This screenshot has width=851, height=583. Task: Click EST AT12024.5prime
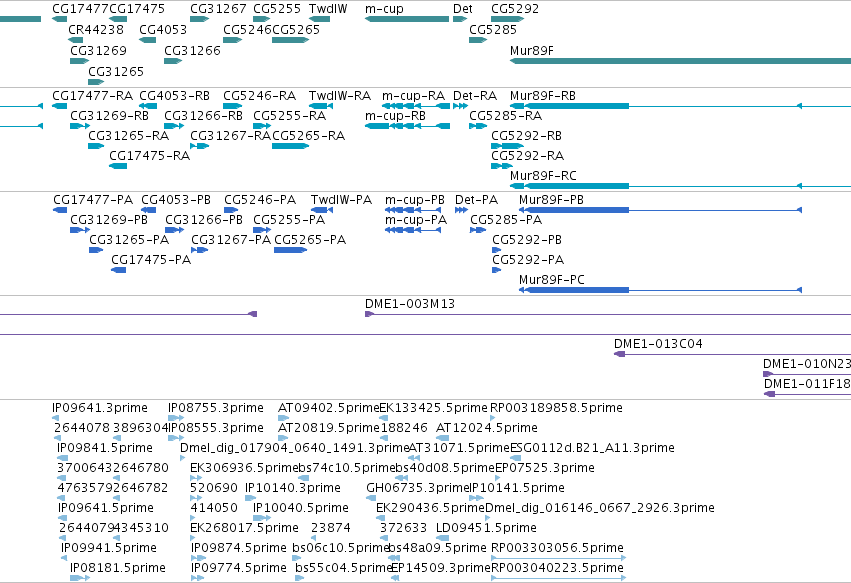pos(487,428)
